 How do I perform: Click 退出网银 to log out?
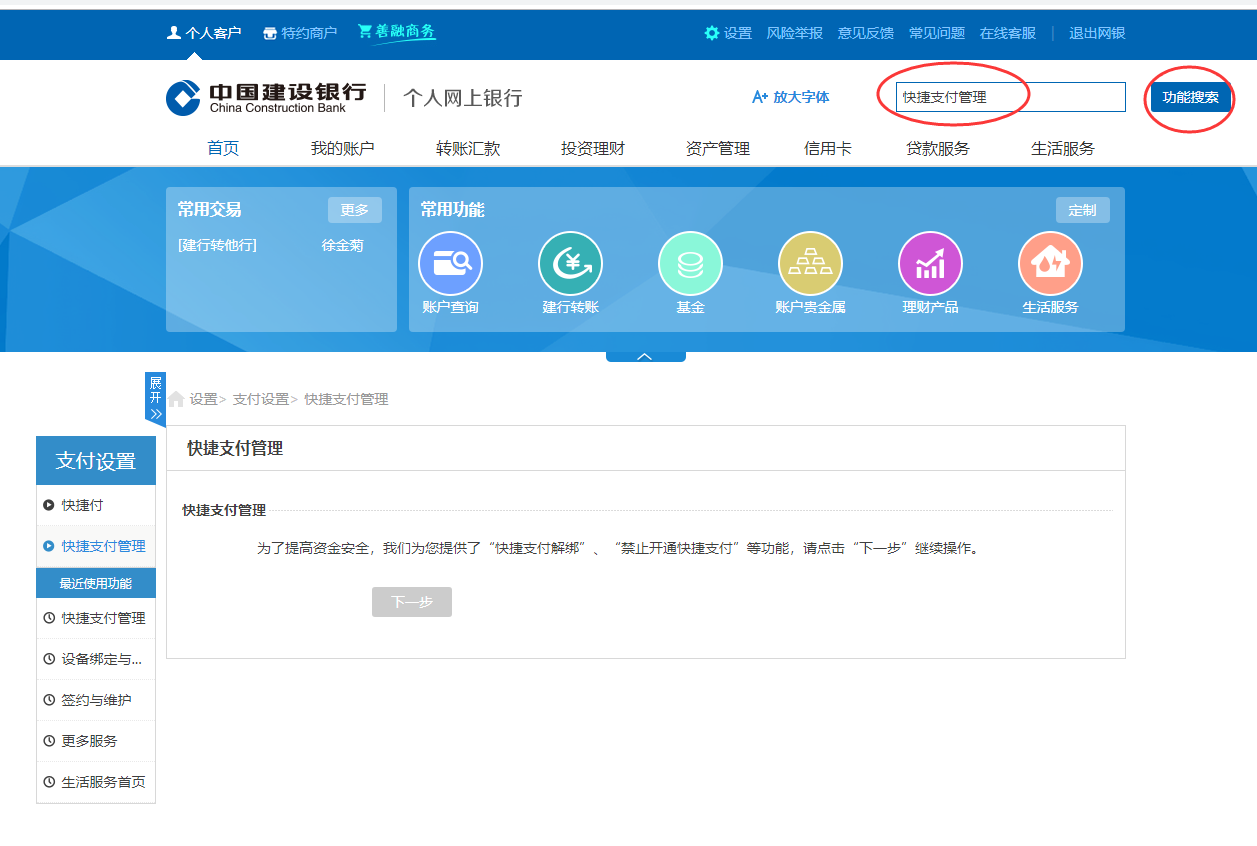[1097, 33]
